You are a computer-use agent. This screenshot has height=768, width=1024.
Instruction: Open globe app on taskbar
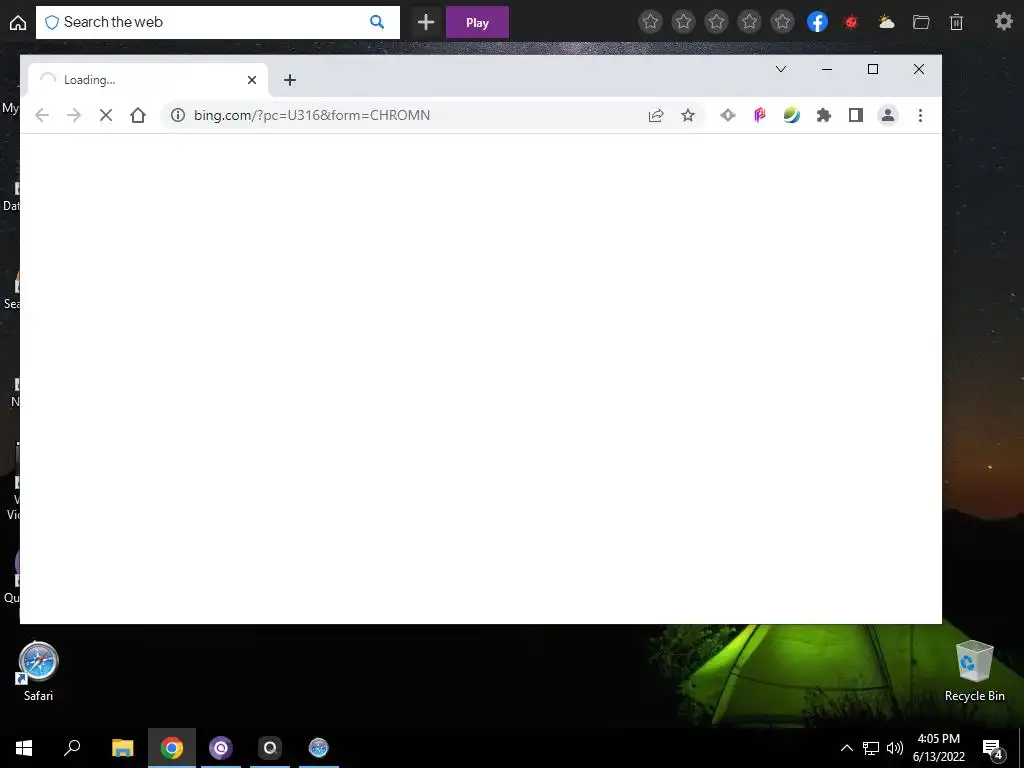point(319,748)
